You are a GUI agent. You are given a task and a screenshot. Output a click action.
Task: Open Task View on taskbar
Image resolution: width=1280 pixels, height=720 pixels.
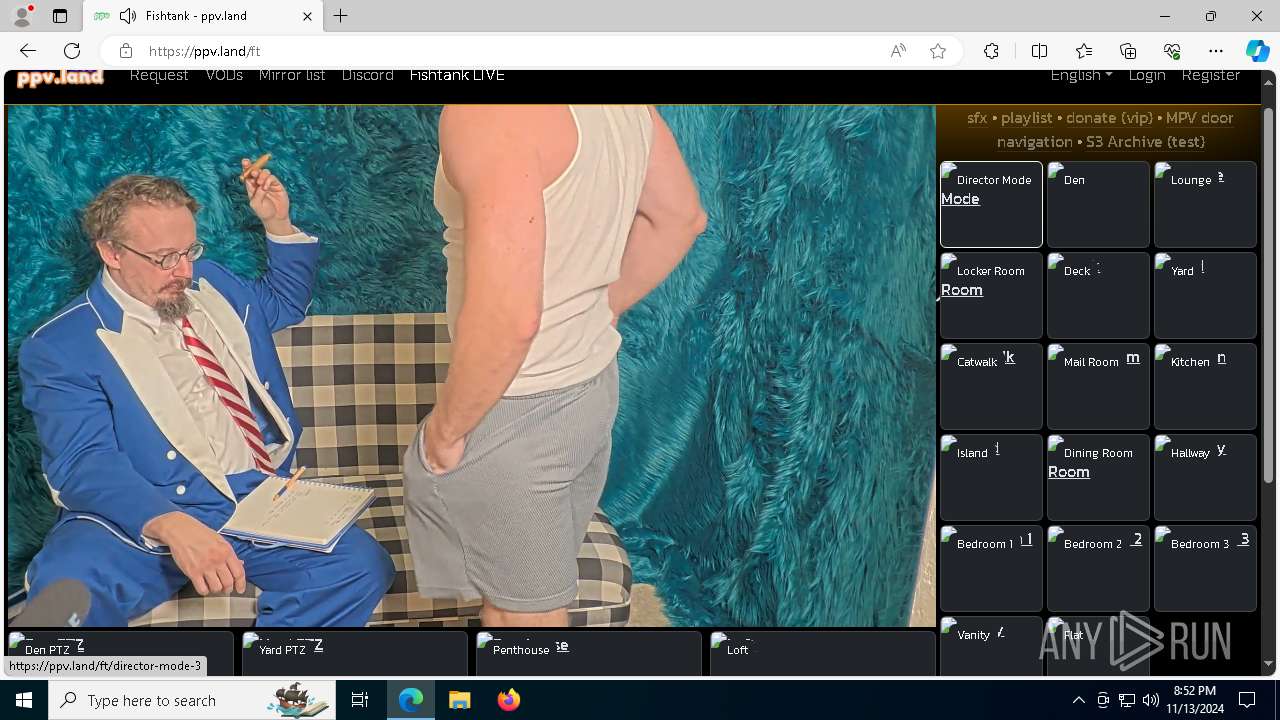360,700
